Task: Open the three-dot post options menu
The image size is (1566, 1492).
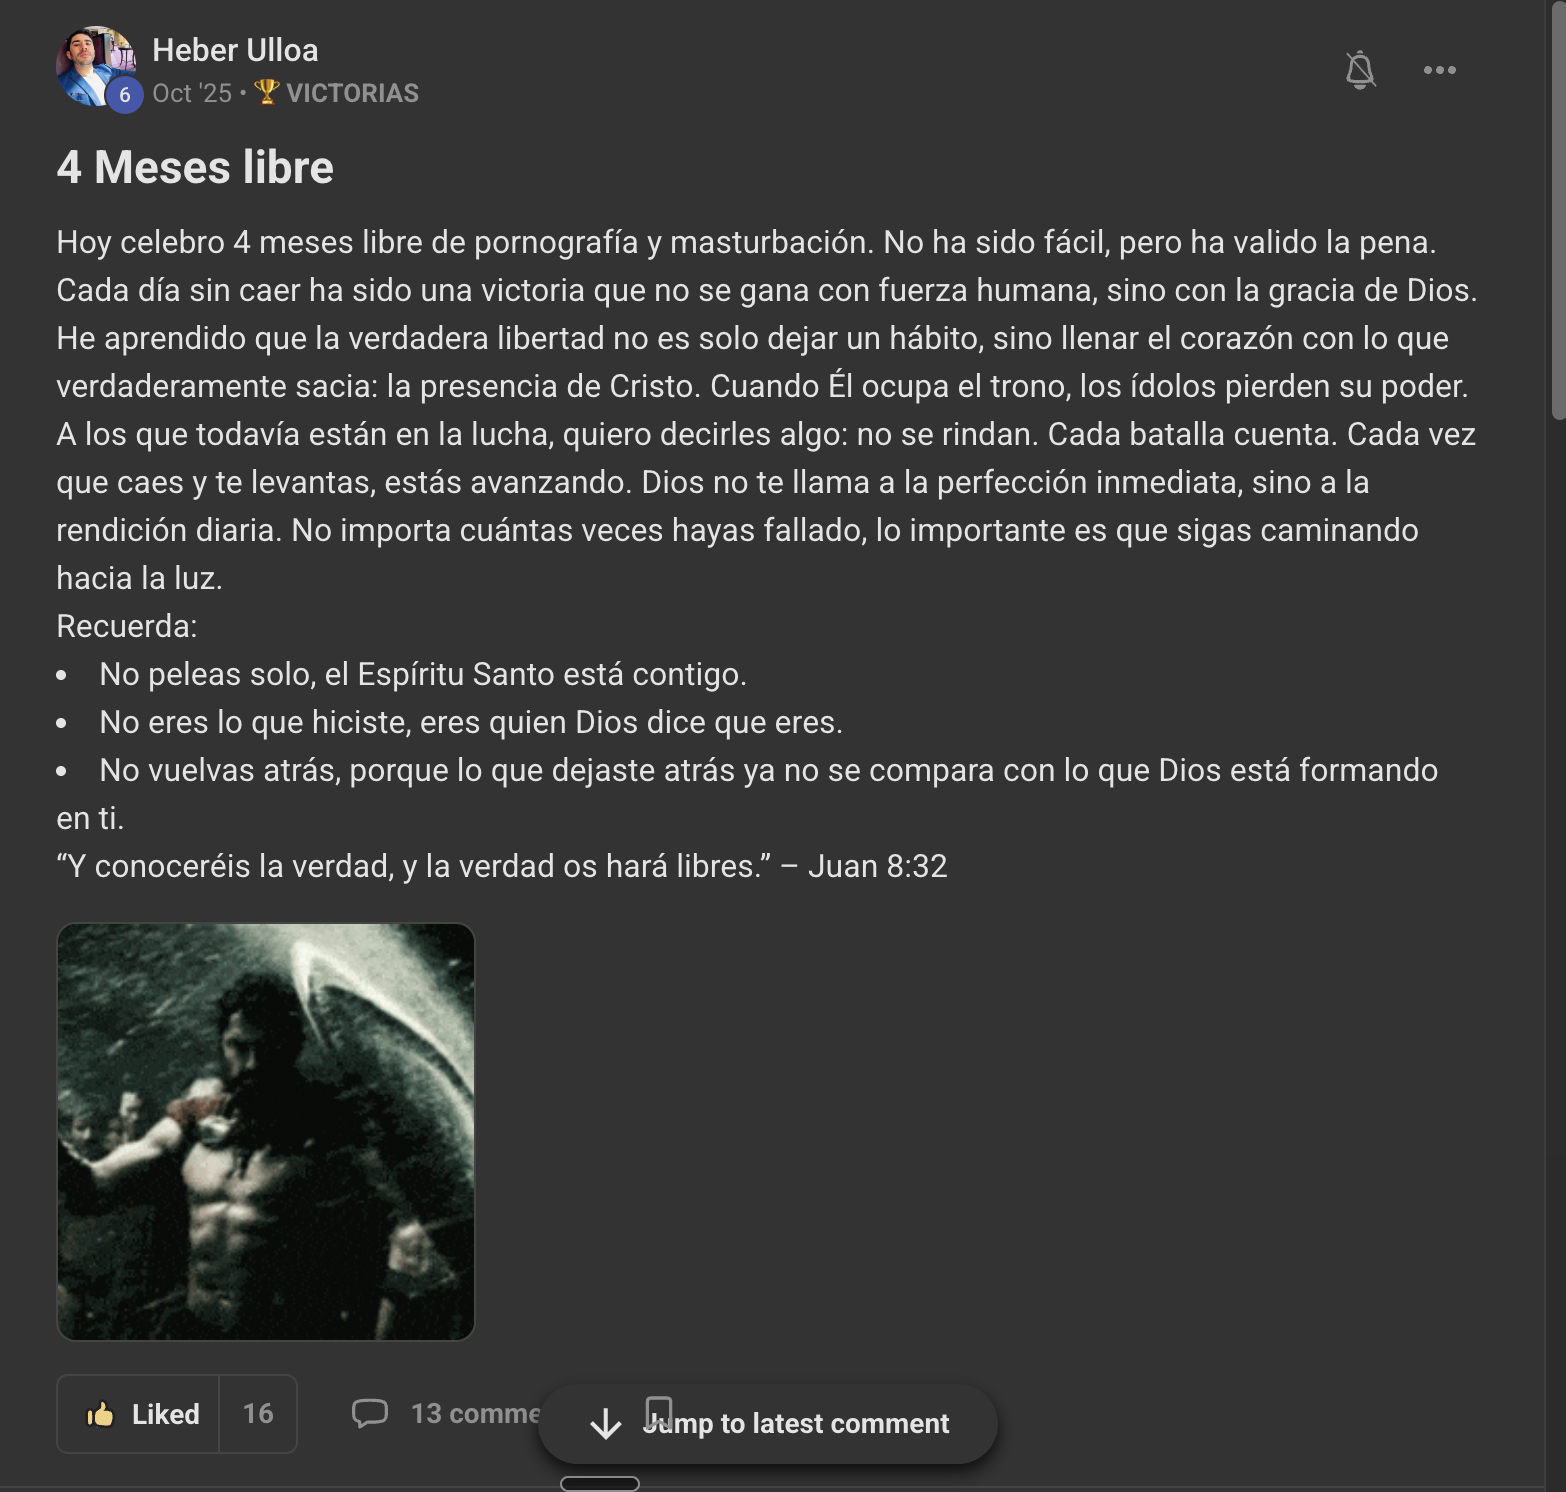Action: pos(1440,70)
